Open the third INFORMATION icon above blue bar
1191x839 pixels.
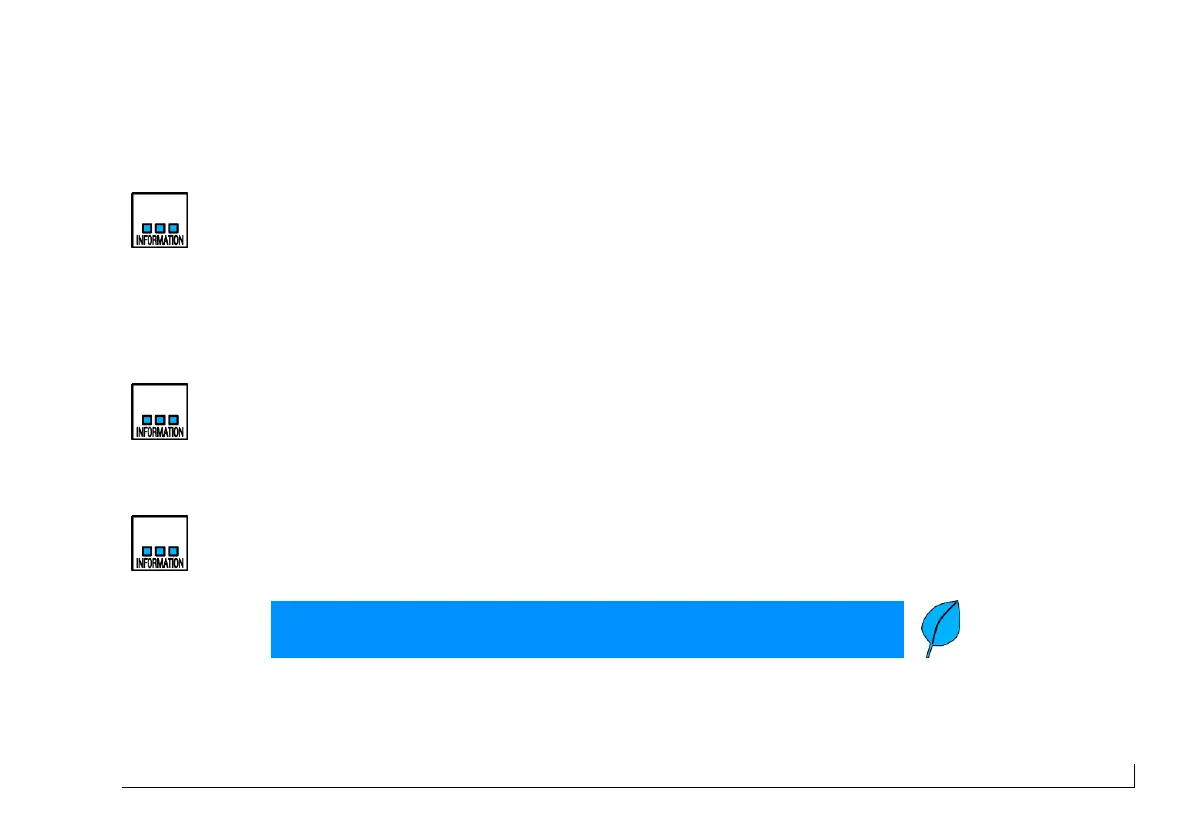[160, 544]
